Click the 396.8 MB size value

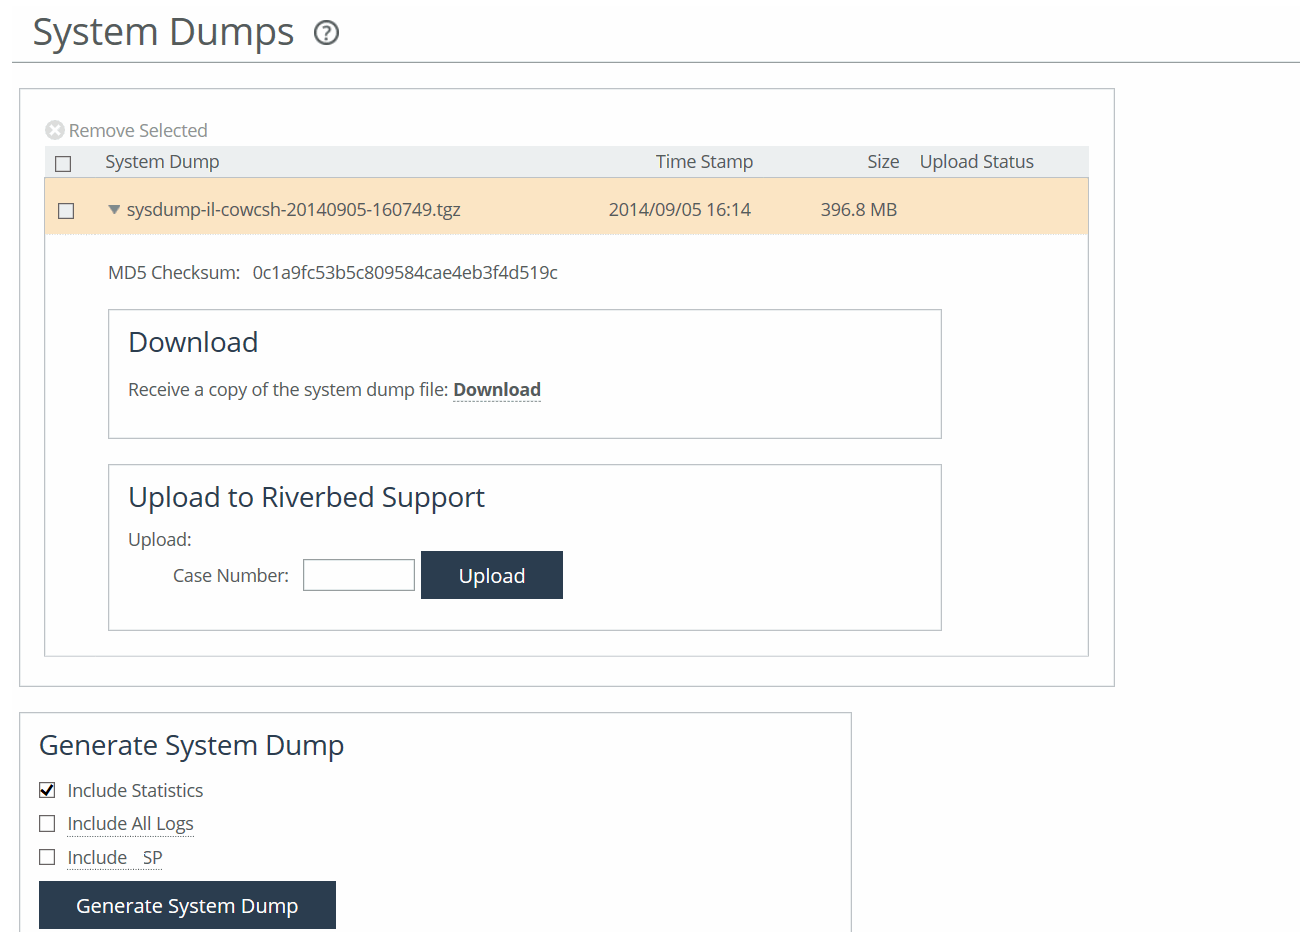click(859, 210)
